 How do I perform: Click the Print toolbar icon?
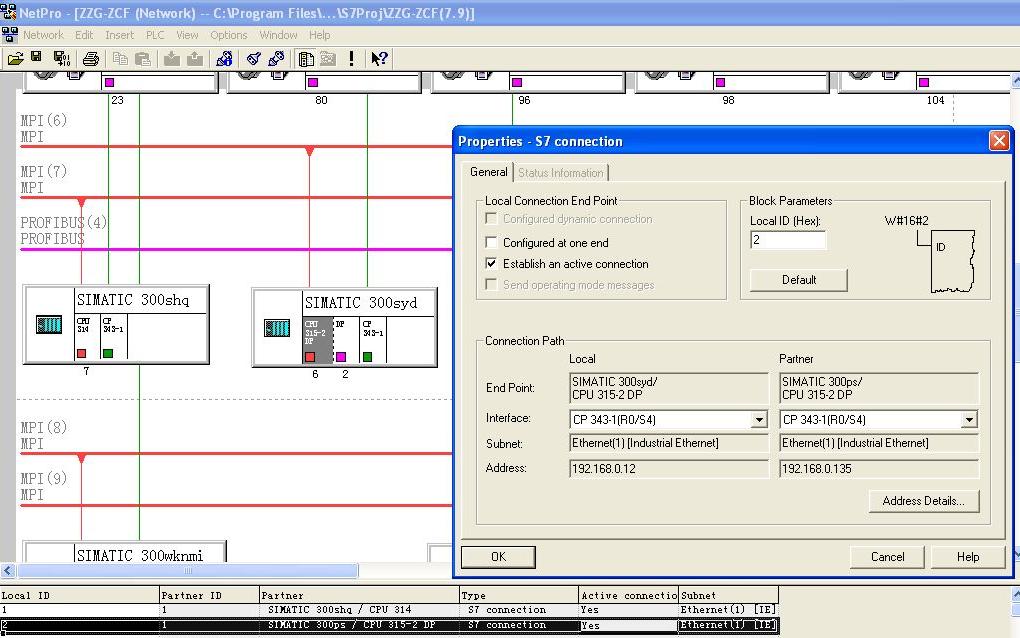tap(90, 59)
